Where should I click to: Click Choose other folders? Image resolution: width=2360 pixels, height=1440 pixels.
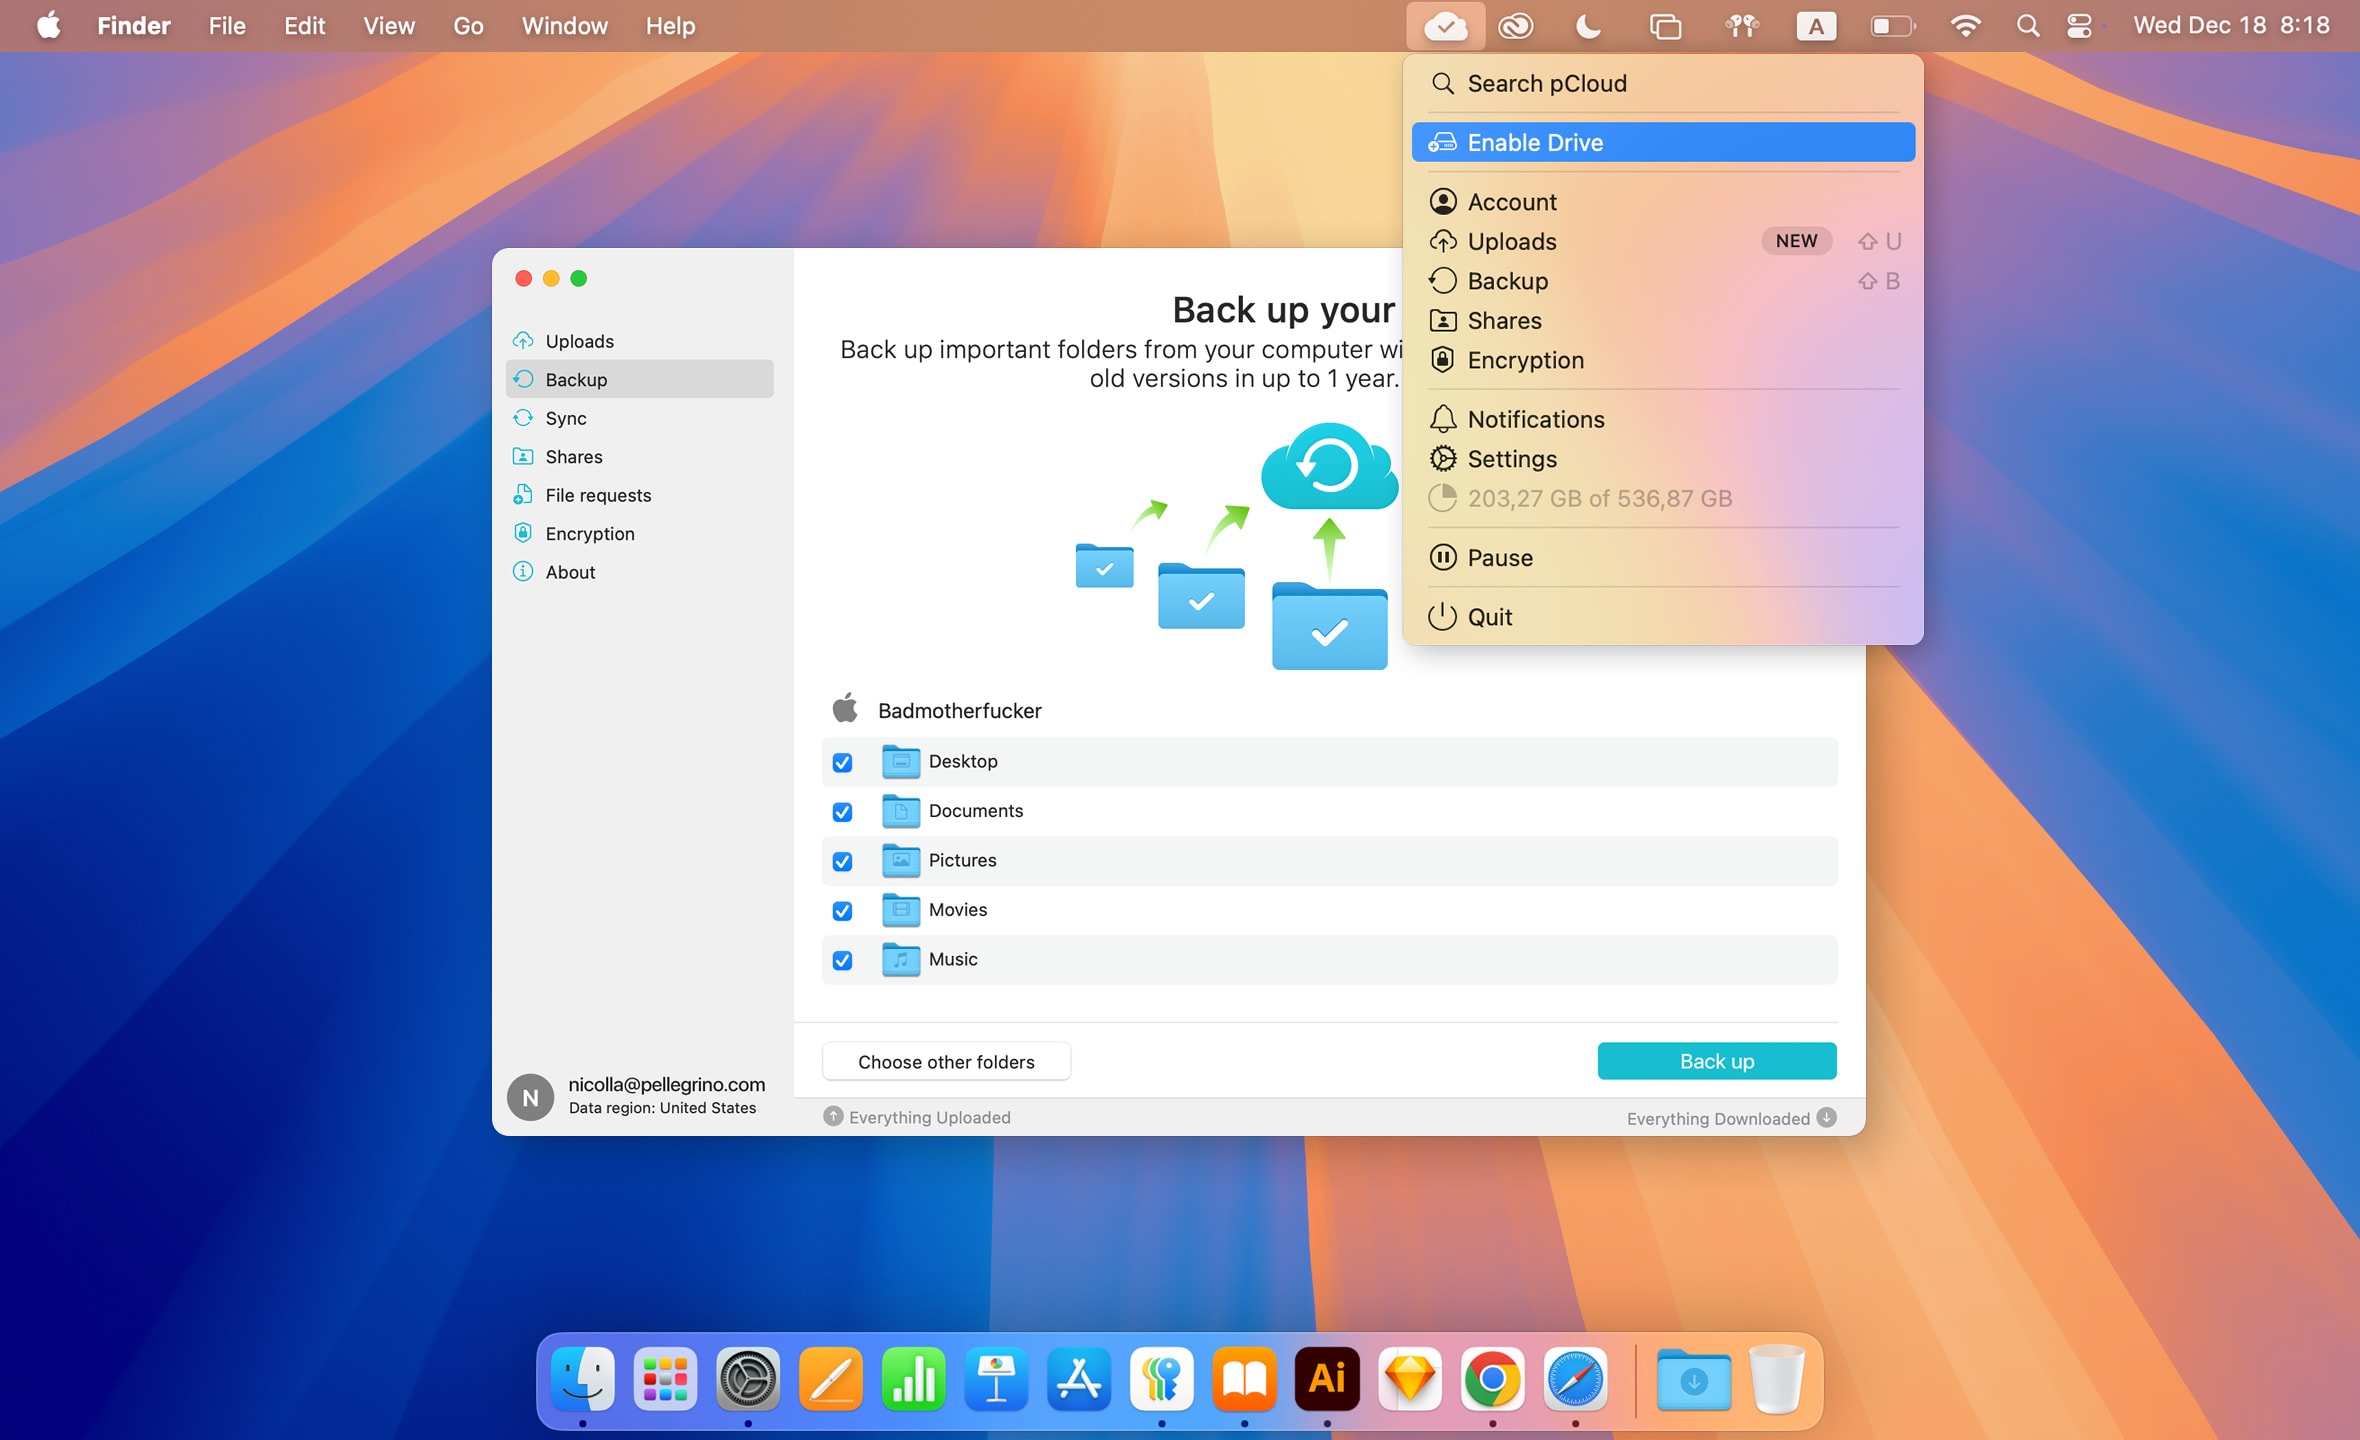click(945, 1061)
